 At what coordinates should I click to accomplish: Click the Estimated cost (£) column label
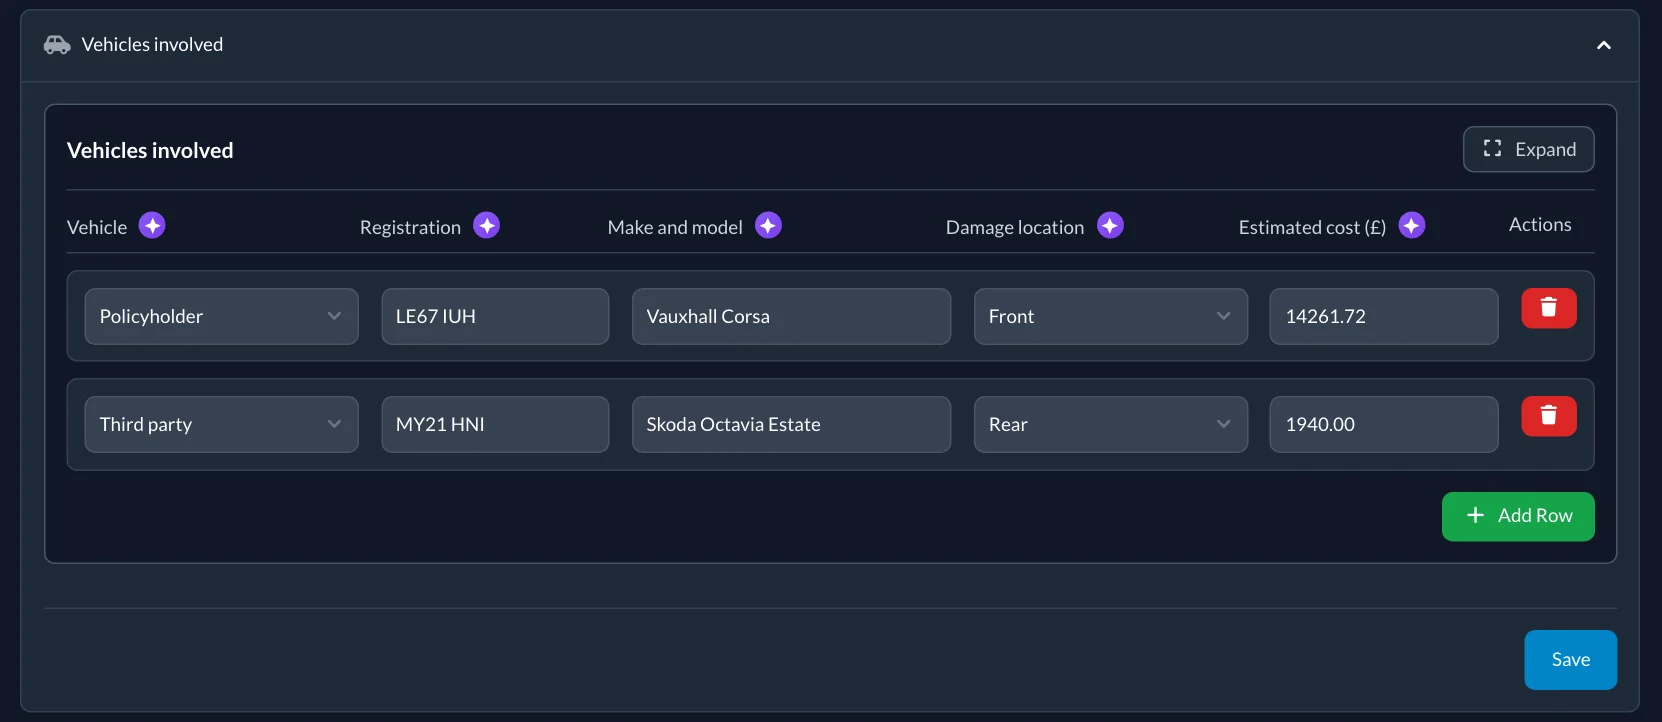pos(1312,227)
